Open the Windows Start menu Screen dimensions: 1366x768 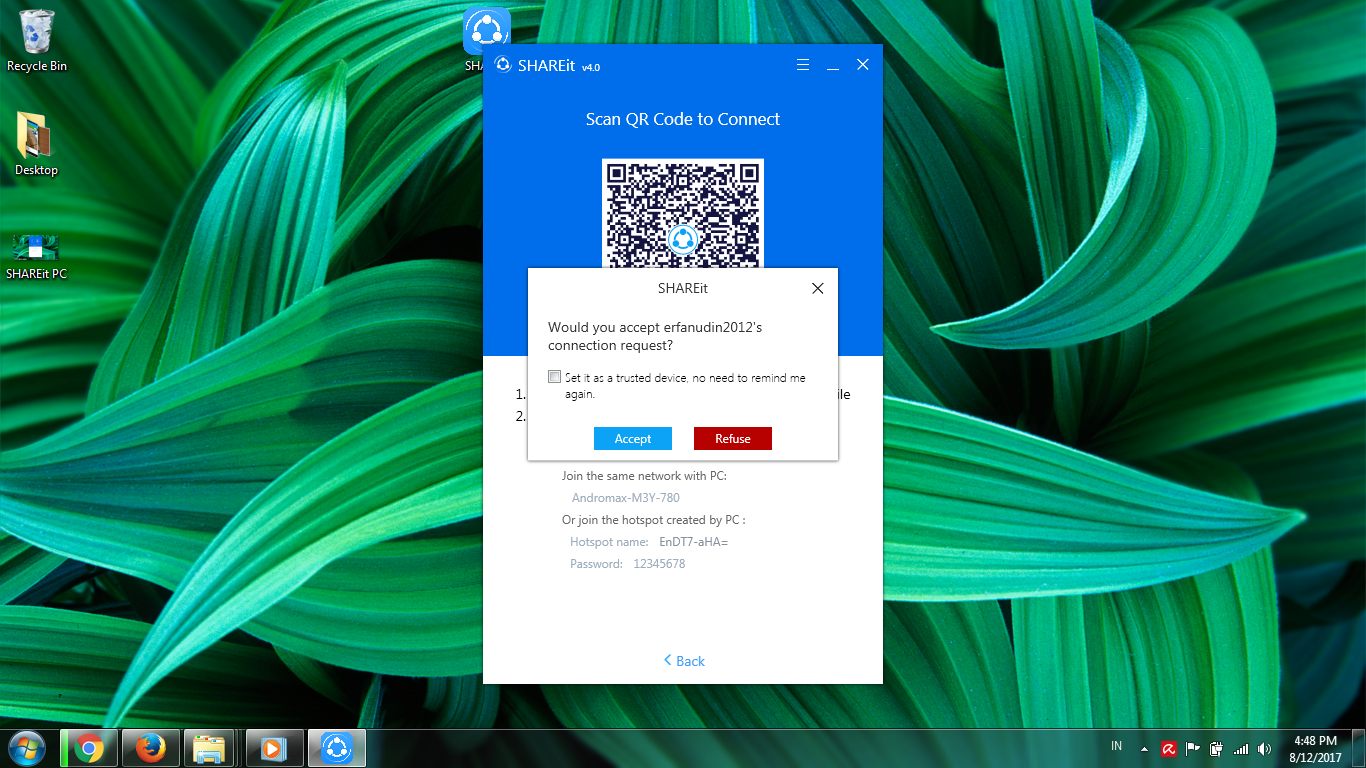27,748
